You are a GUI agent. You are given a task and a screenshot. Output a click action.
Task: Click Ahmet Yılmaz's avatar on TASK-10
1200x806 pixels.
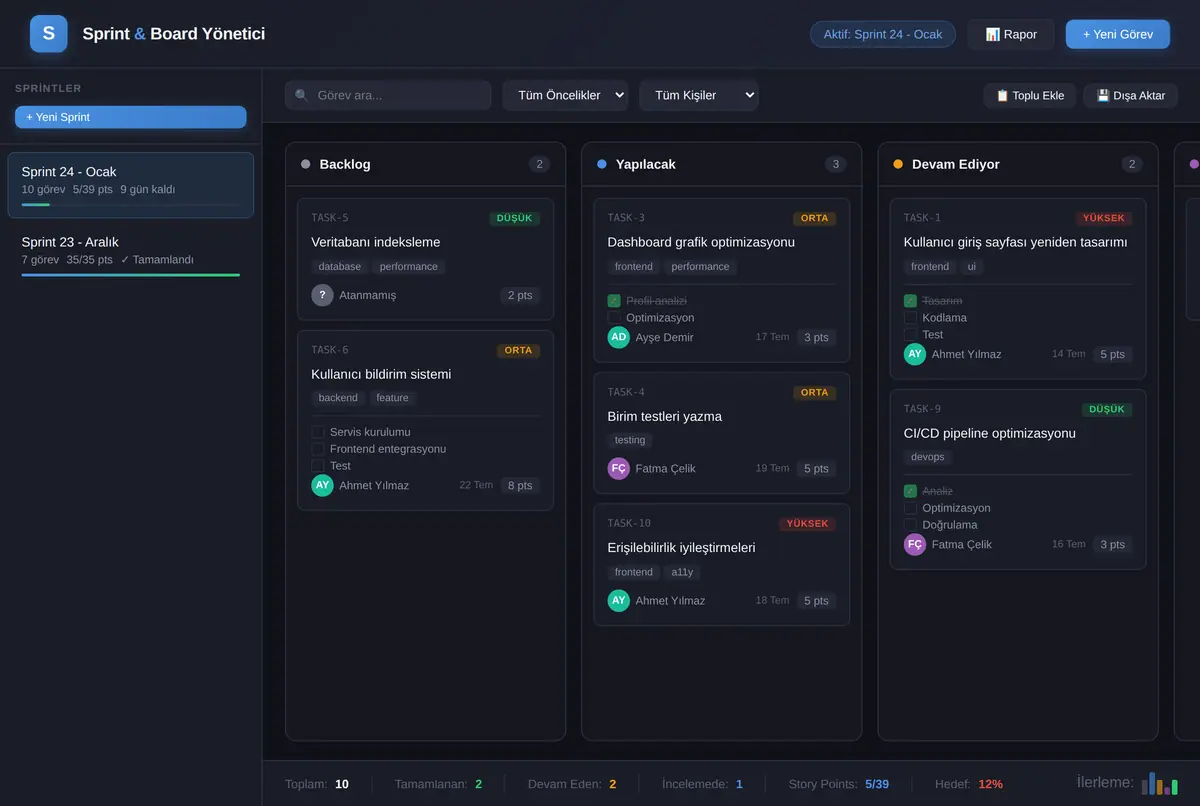click(619, 600)
